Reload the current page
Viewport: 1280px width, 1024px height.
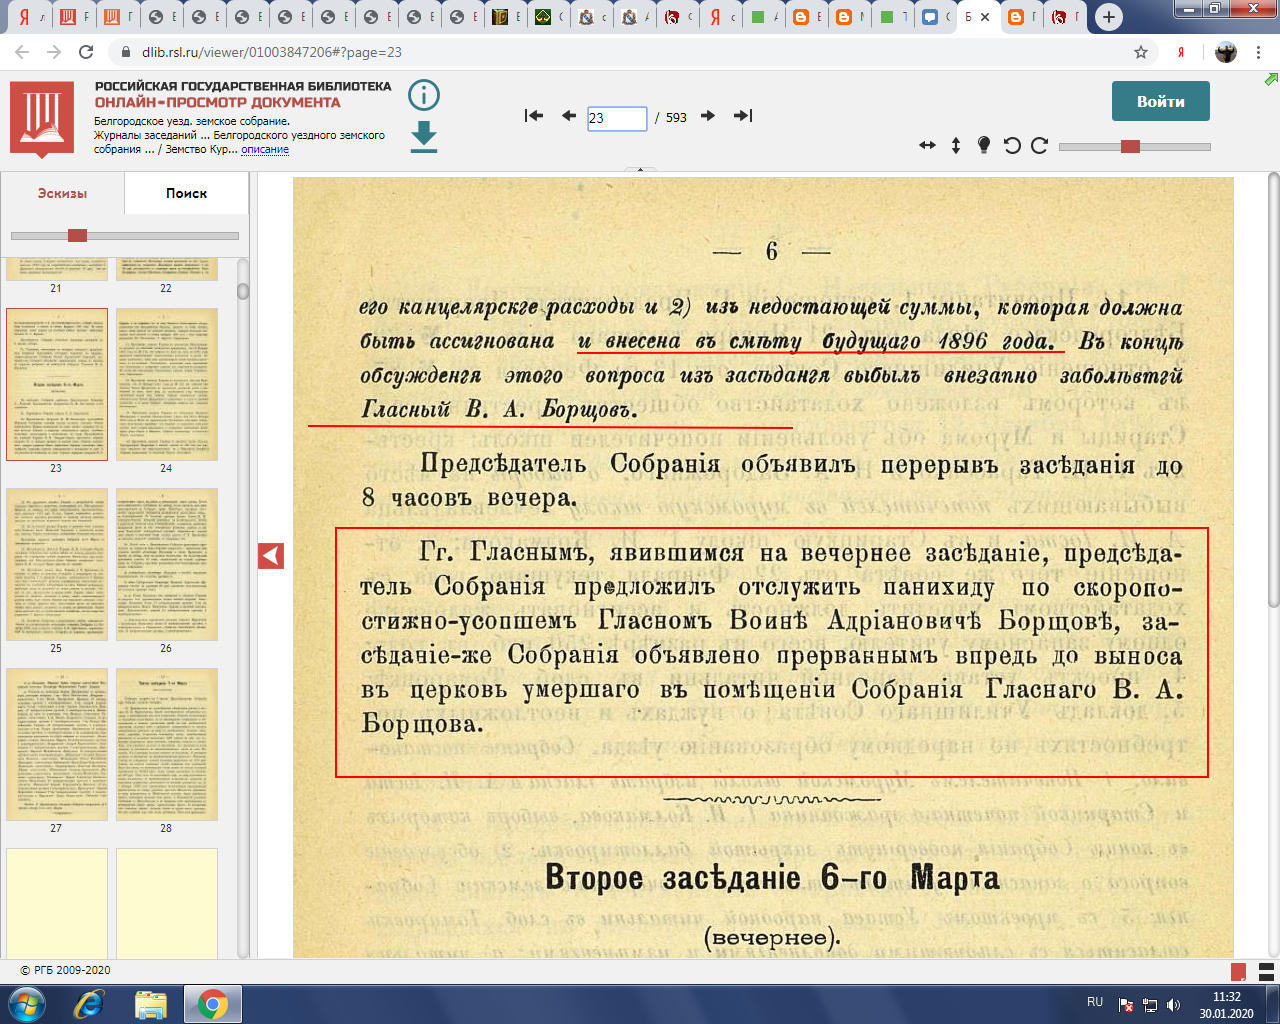[x=86, y=52]
